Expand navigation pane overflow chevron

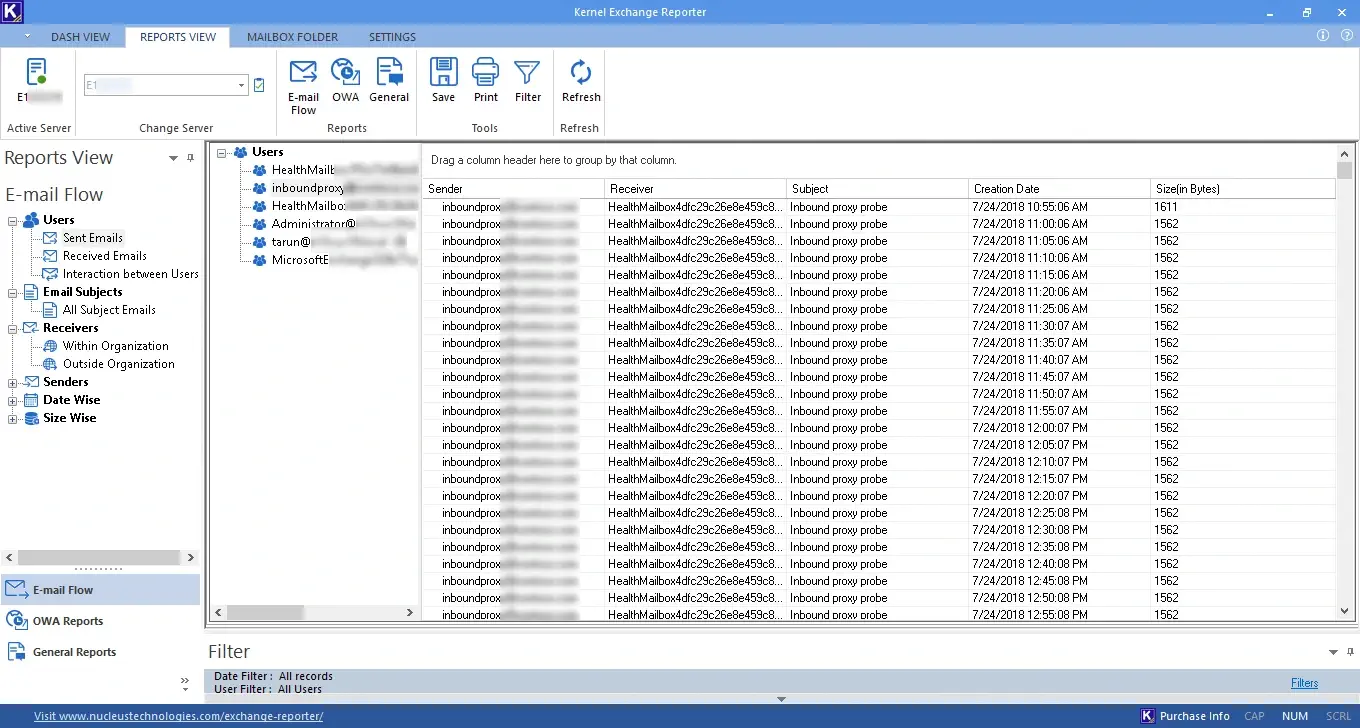(x=185, y=683)
